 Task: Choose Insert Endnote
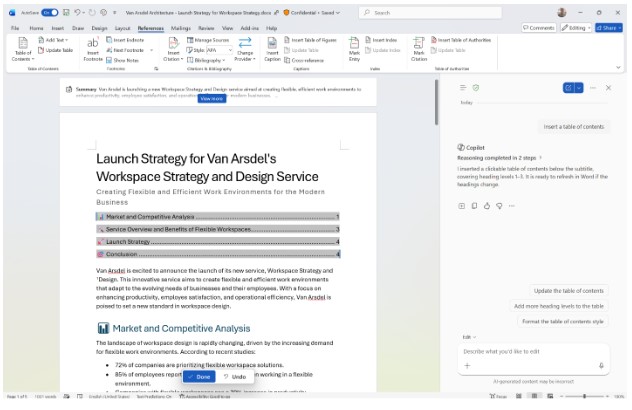click(125, 40)
